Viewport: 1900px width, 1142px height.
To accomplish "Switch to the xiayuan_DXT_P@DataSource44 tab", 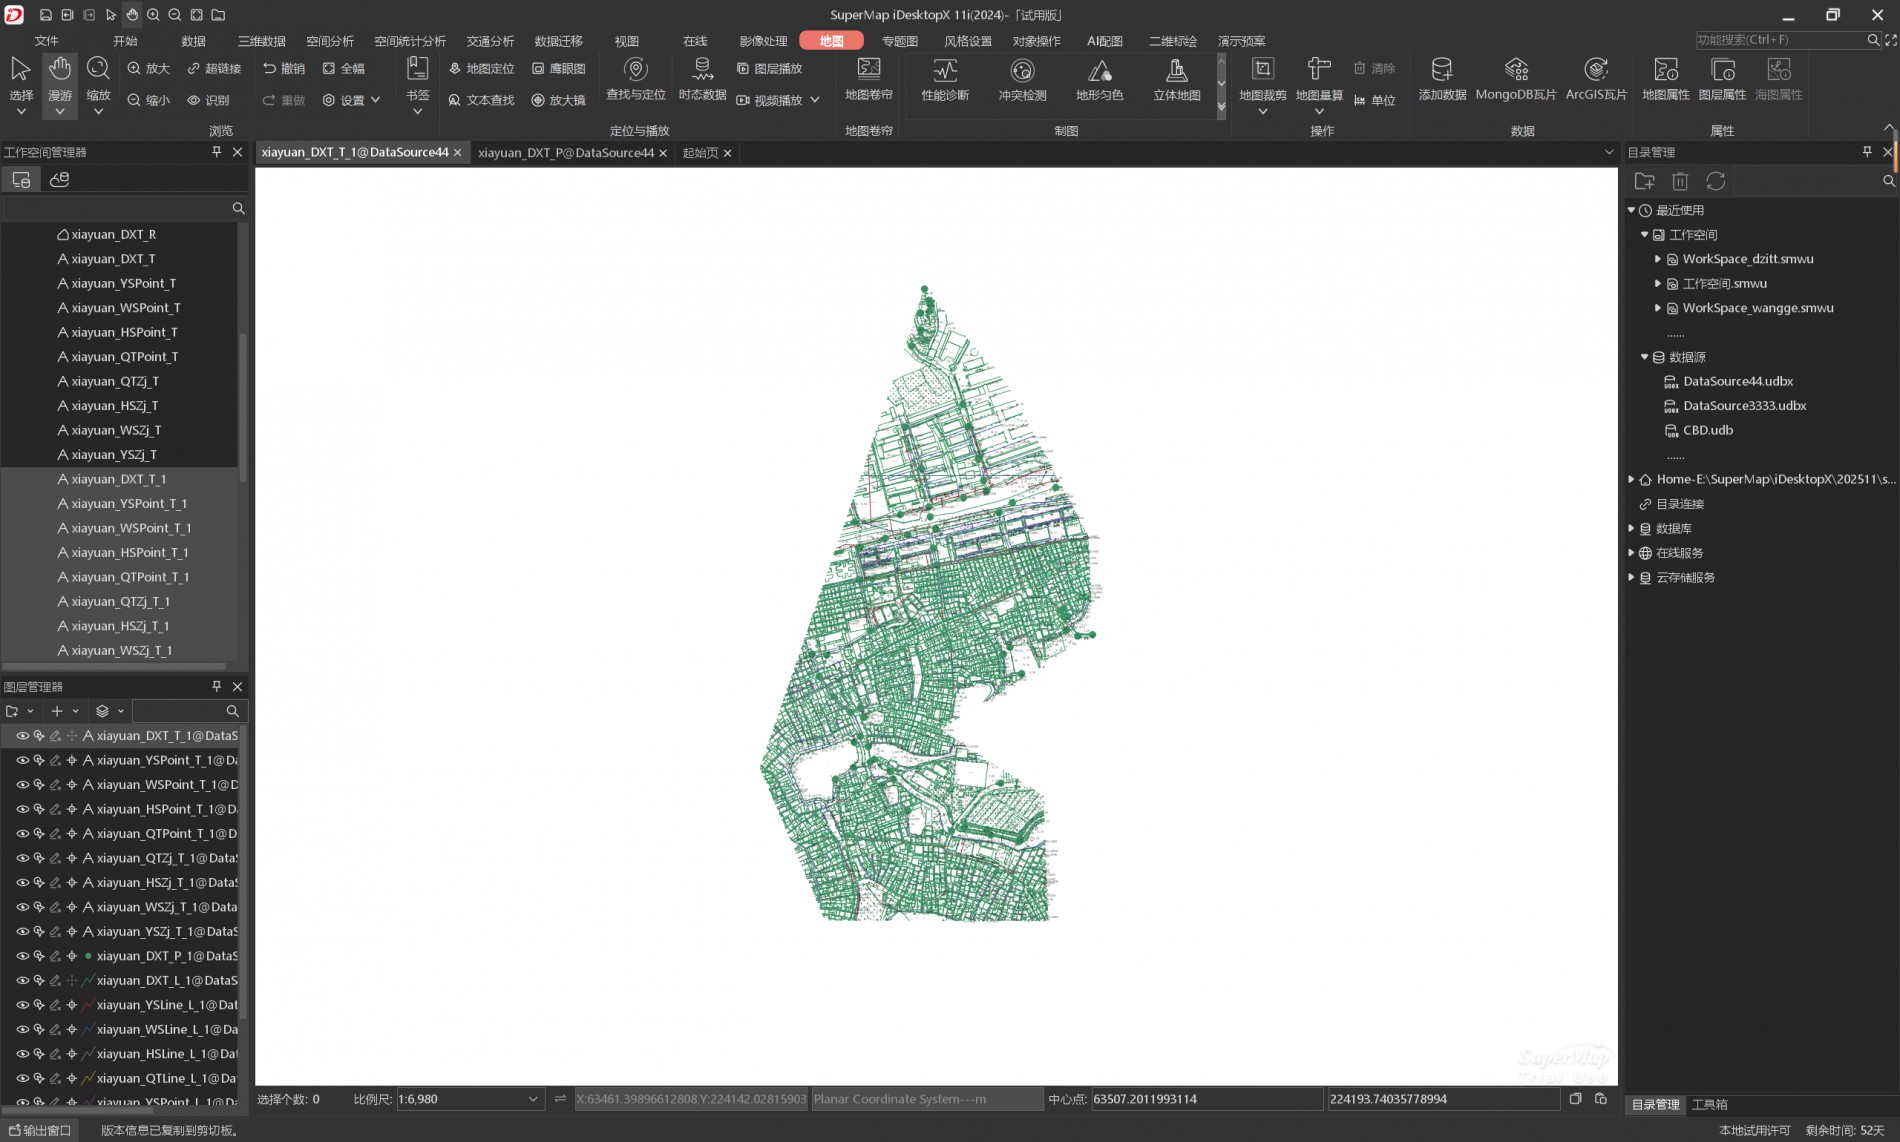I will 565,153.
